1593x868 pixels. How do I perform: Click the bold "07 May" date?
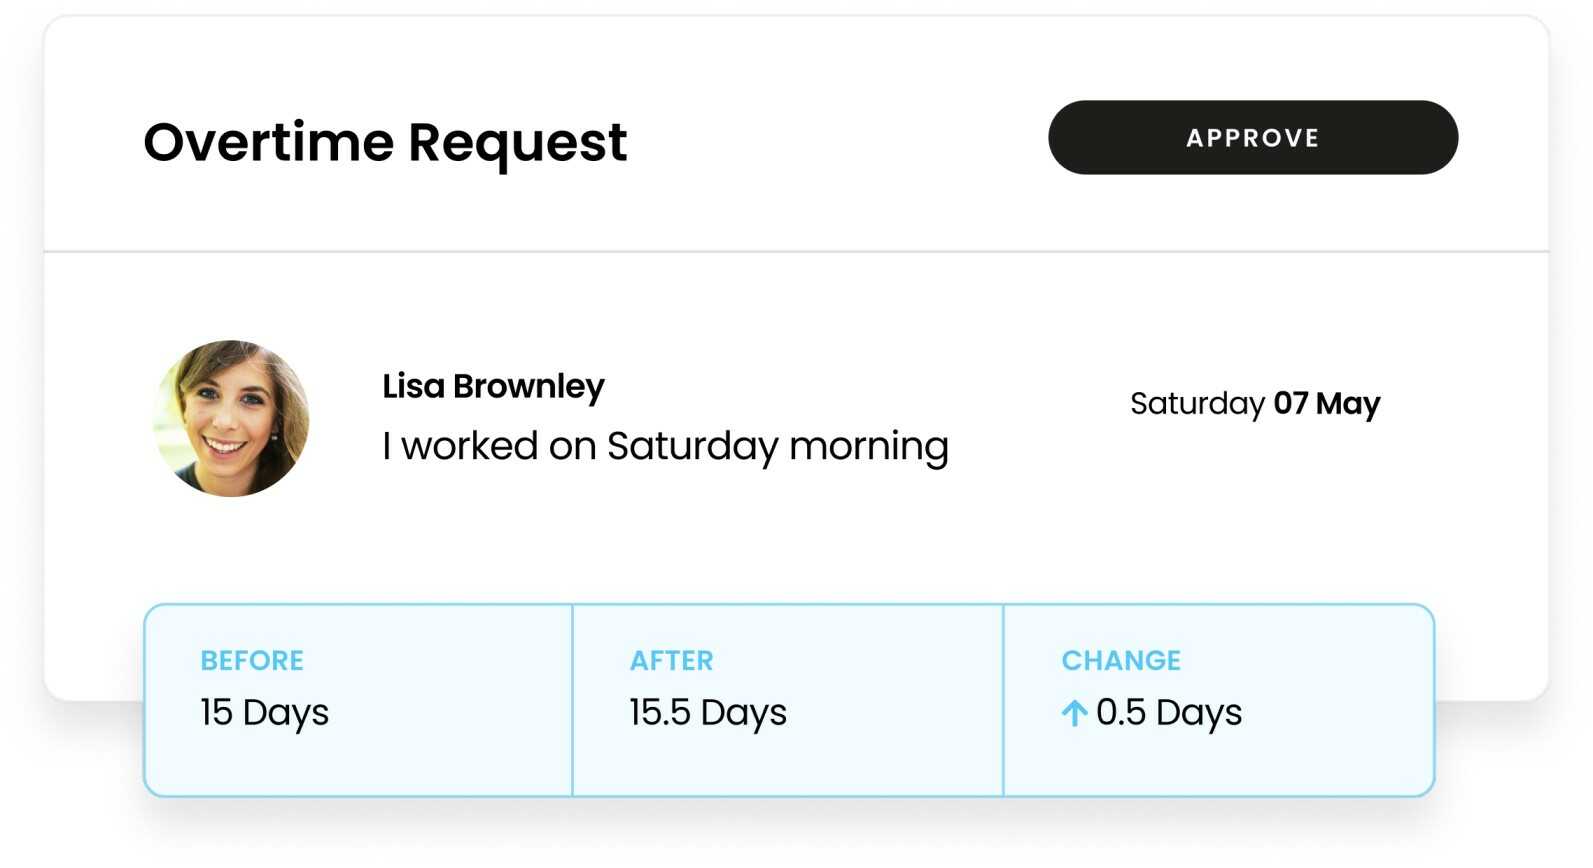[x=1326, y=404]
